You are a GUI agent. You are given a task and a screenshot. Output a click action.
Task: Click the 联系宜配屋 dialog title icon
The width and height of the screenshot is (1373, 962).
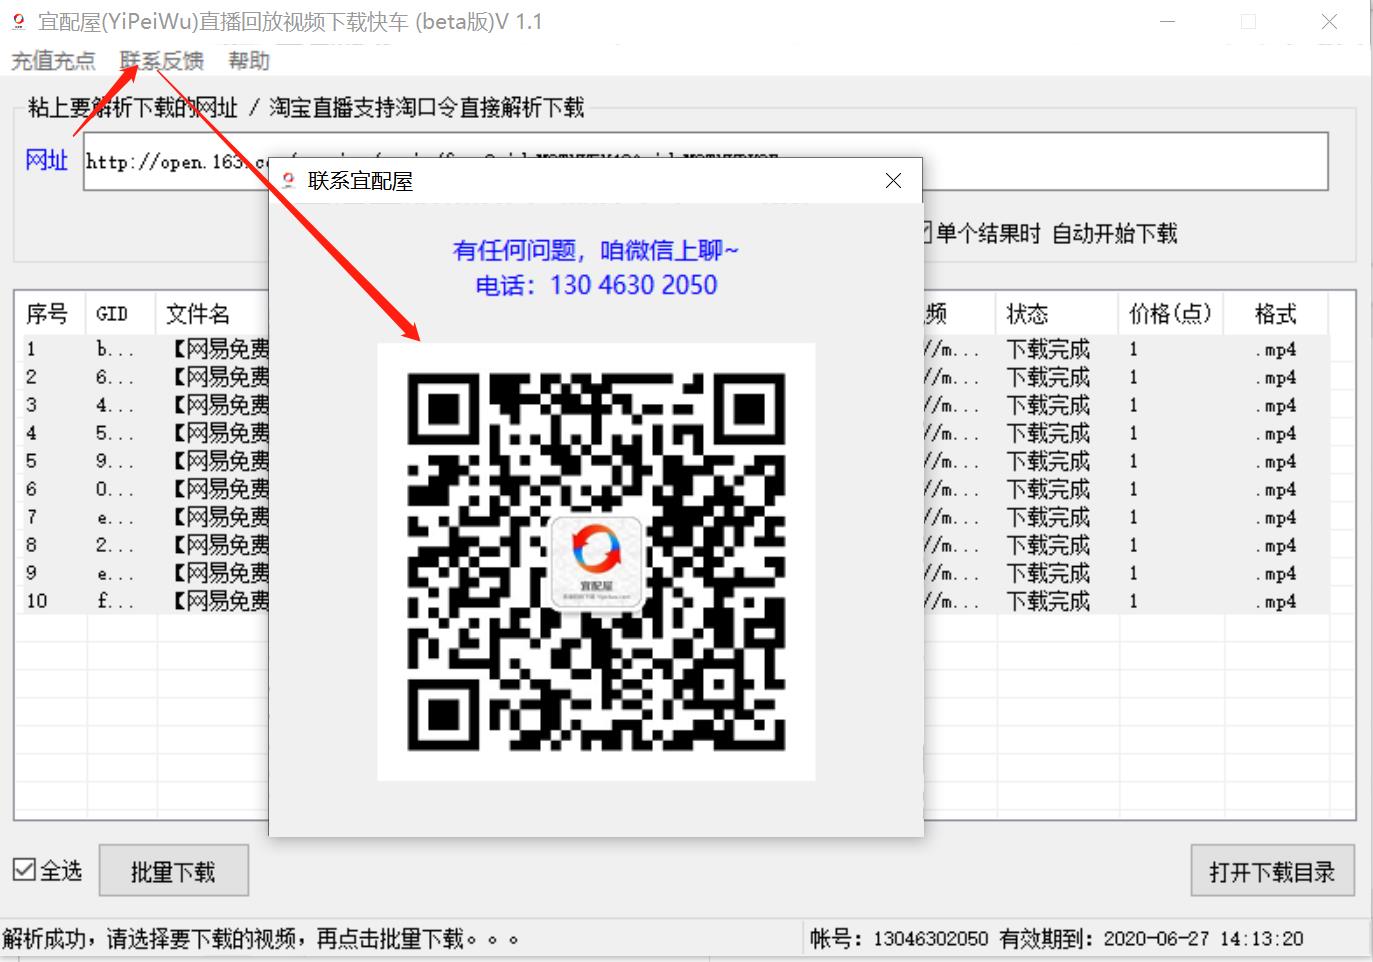tap(289, 181)
